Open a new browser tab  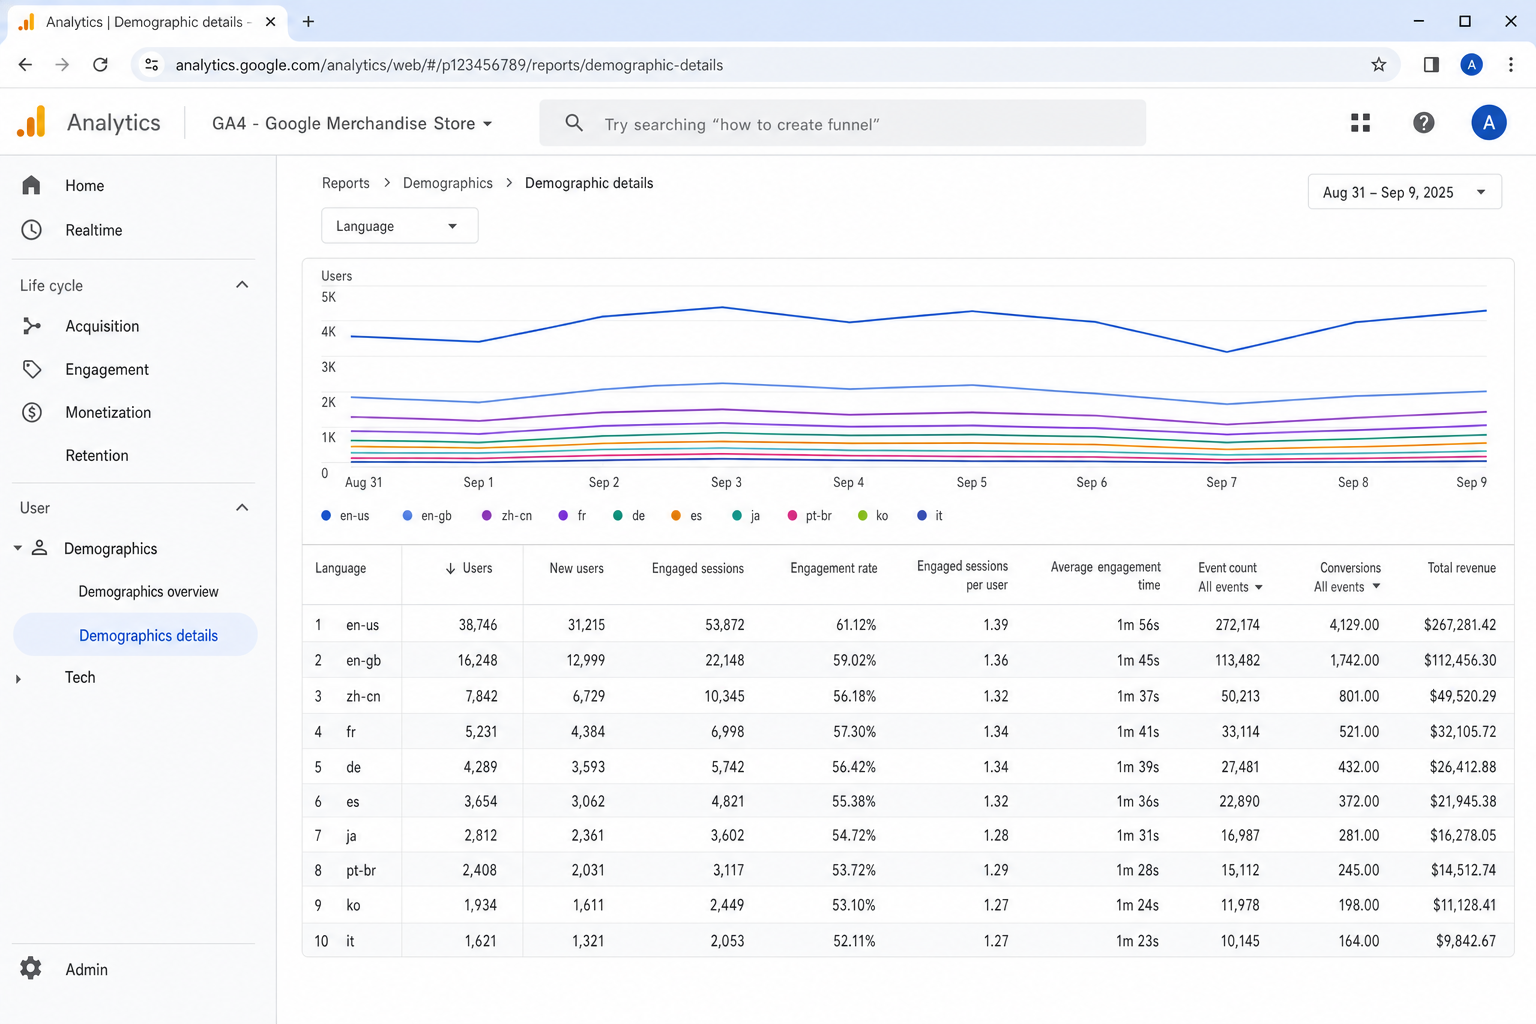pos(308,21)
